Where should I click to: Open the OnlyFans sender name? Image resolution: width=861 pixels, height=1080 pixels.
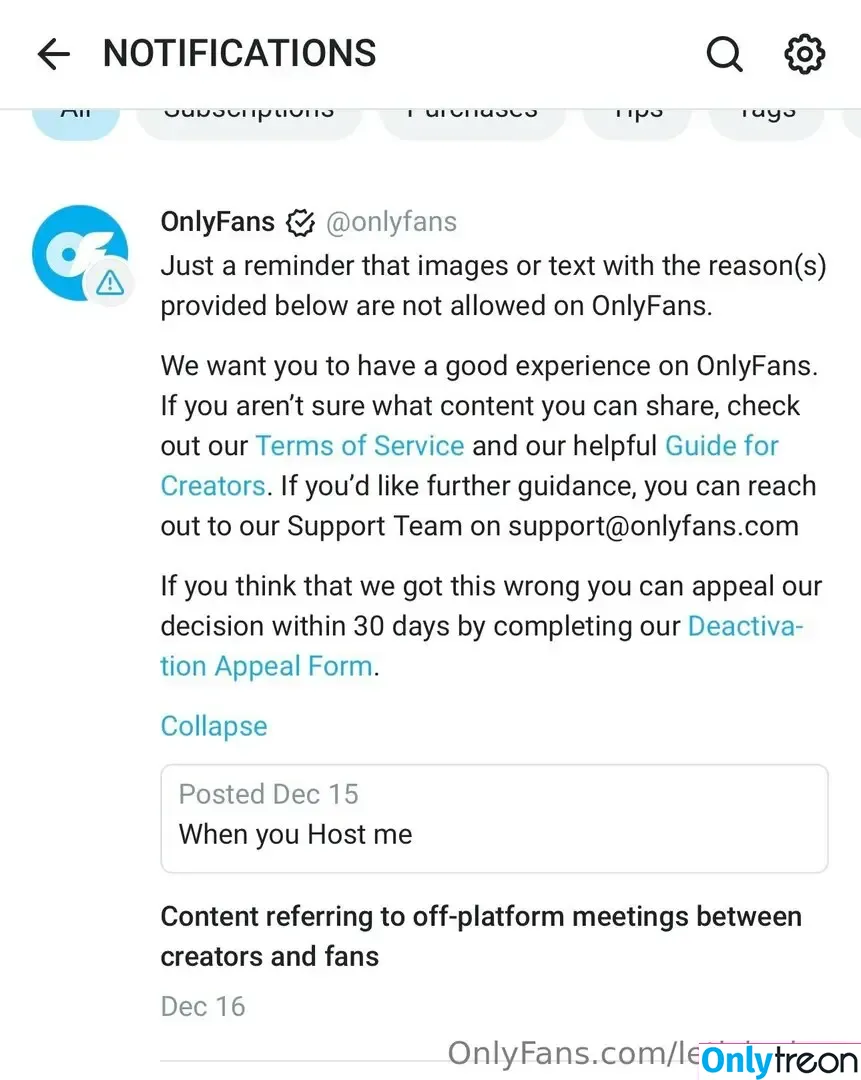click(218, 222)
